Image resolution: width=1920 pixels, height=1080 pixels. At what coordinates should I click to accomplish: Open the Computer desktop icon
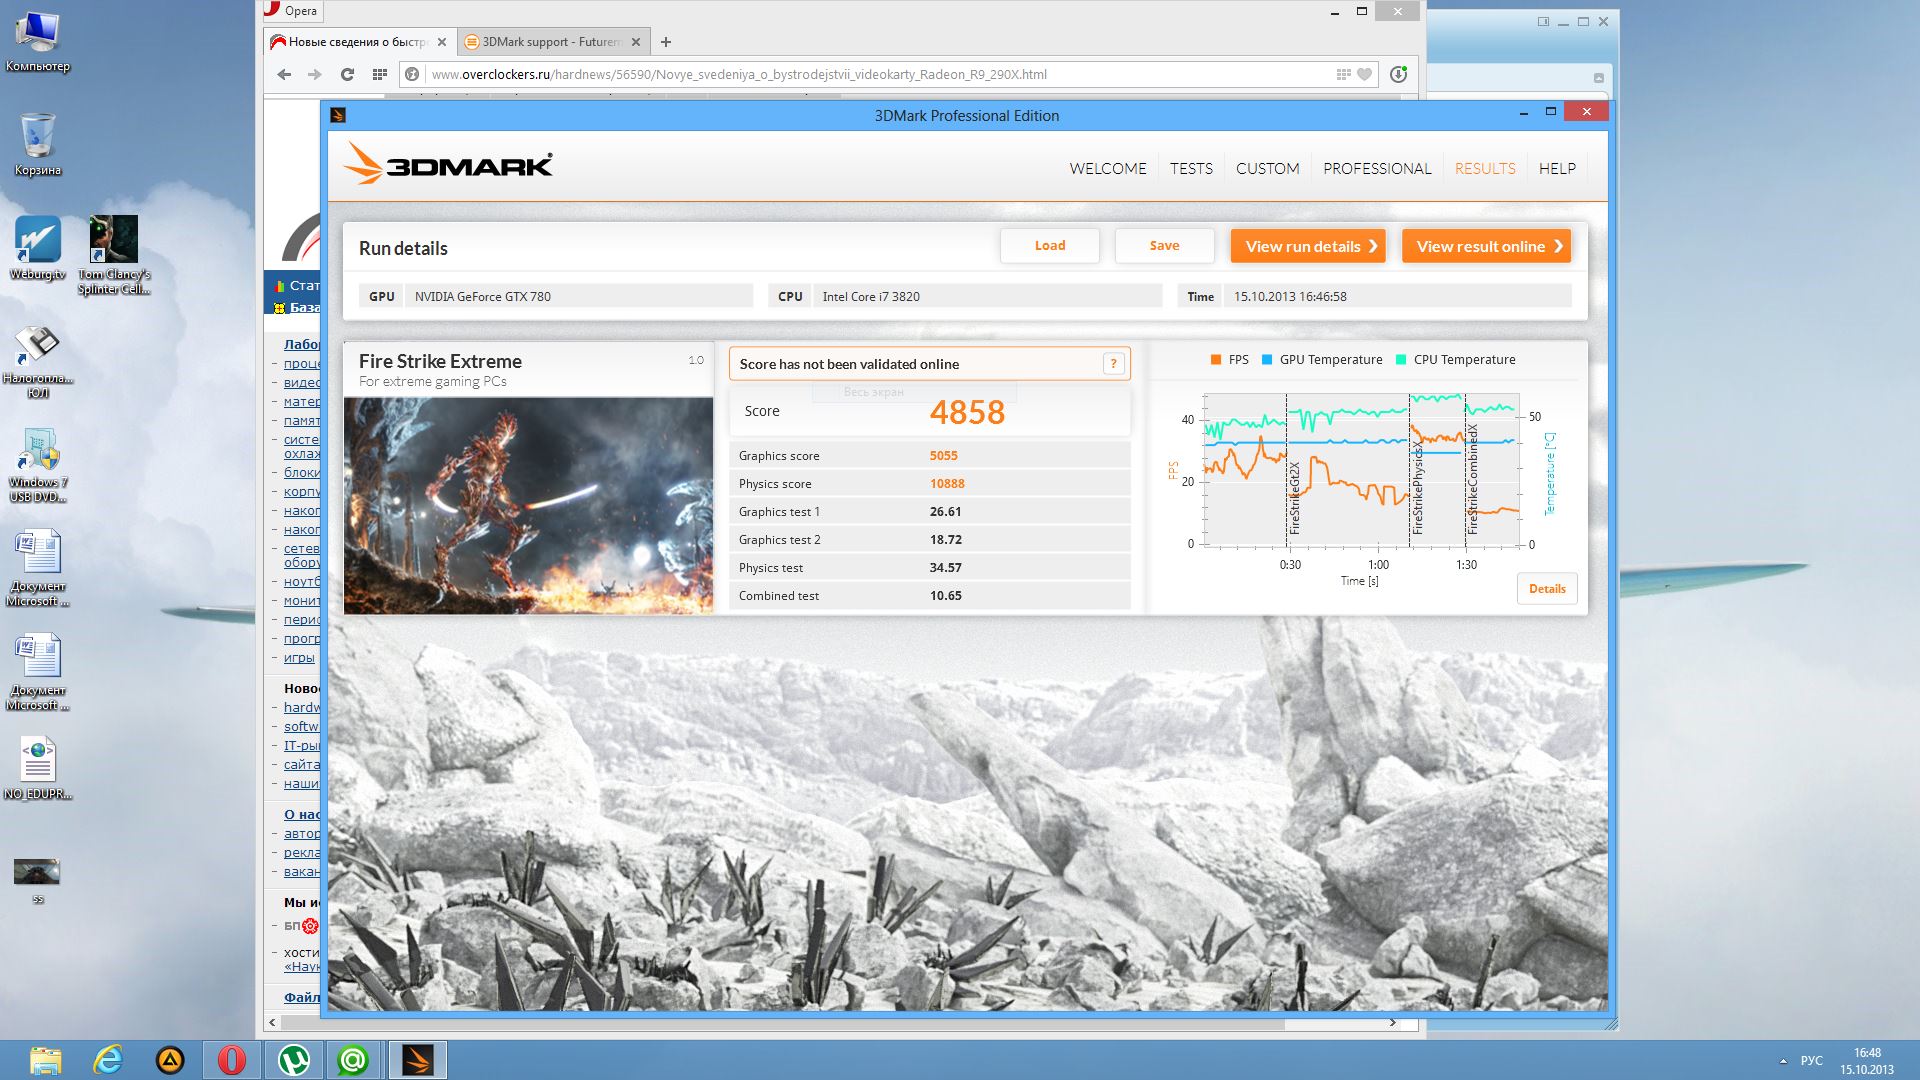[37, 42]
